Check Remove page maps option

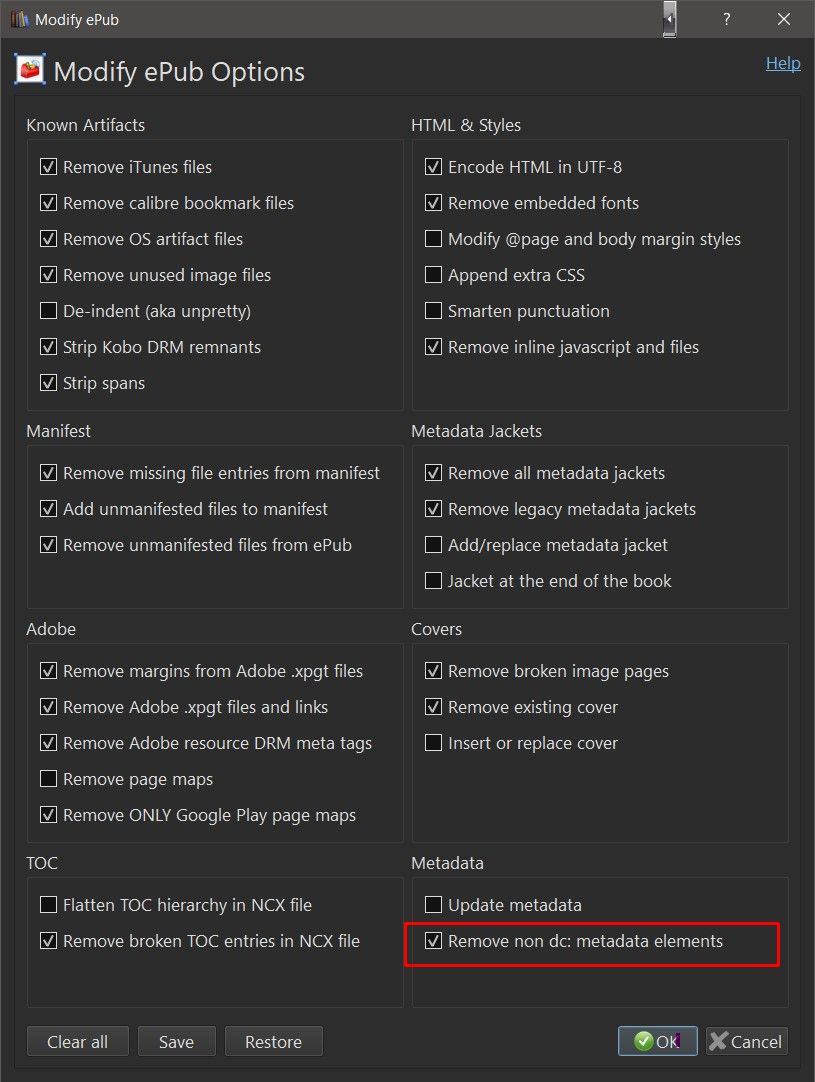[x=48, y=779]
